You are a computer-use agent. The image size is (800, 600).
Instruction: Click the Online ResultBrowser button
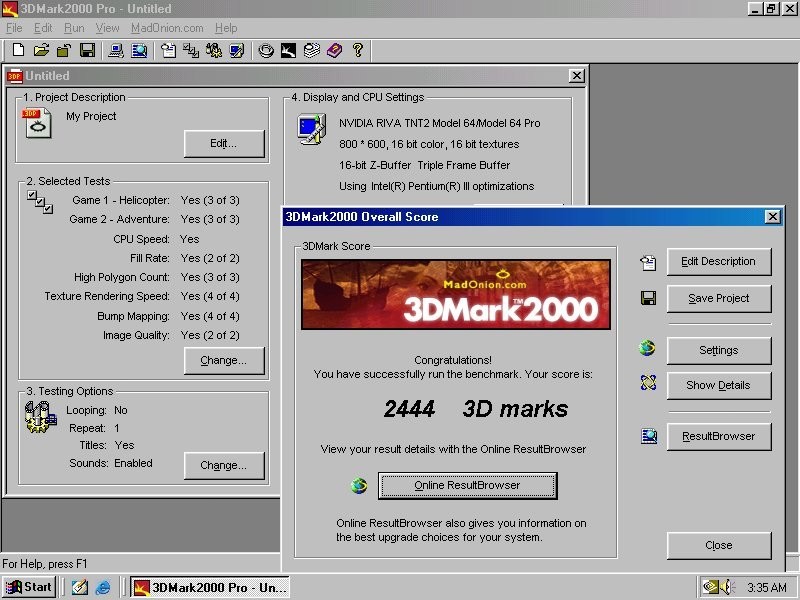point(467,485)
